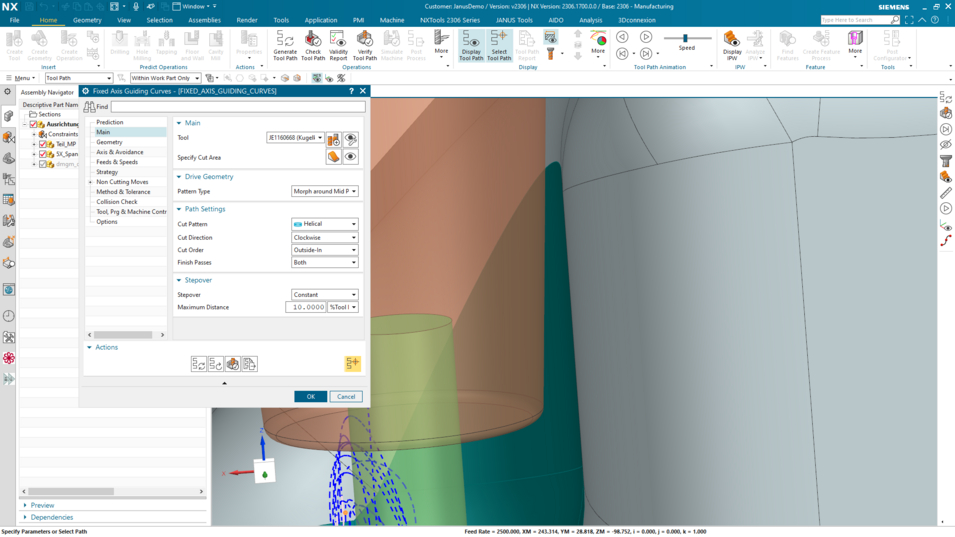Toggle checkbox for Teil_MP in navigator

pos(43,144)
